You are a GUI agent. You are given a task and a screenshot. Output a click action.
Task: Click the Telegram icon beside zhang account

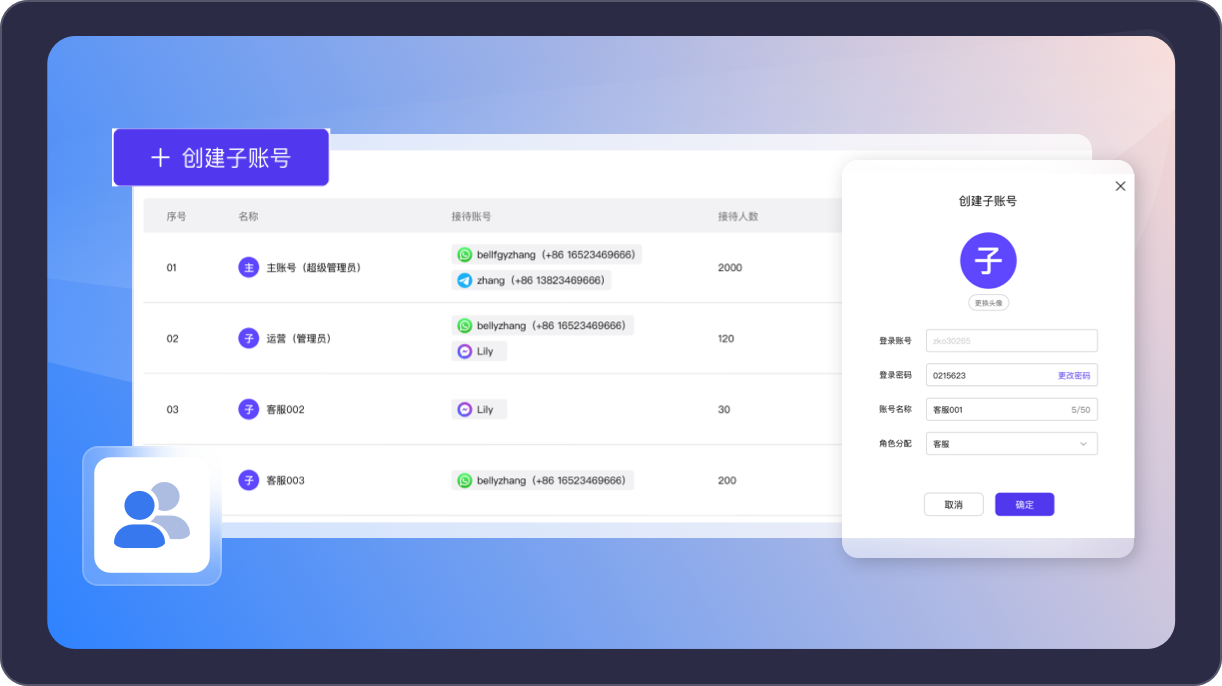pos(464,281)
